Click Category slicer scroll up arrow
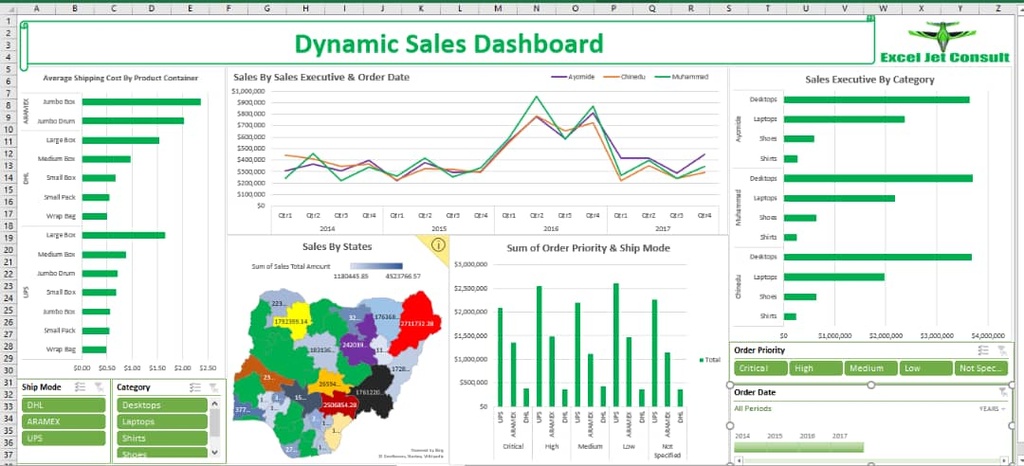This screenshot has width=1024, height=466. tap(214, 405)
